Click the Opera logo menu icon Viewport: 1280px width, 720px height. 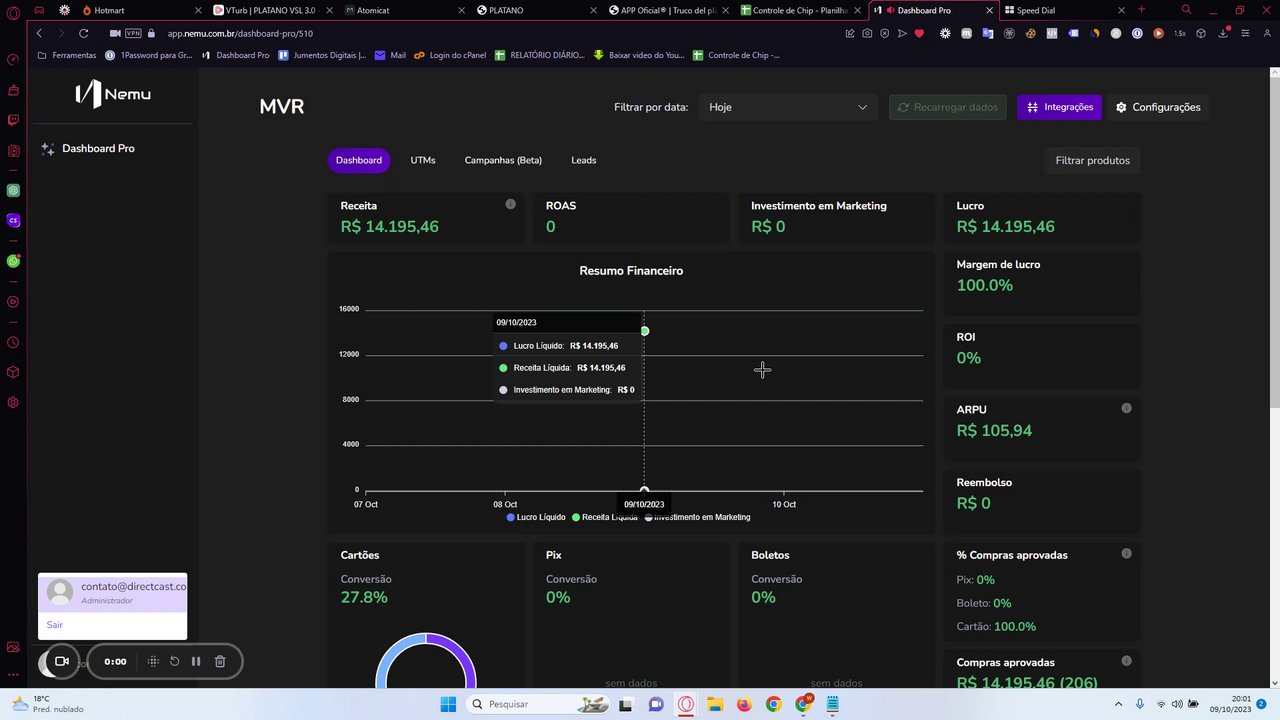coord(13,13)
